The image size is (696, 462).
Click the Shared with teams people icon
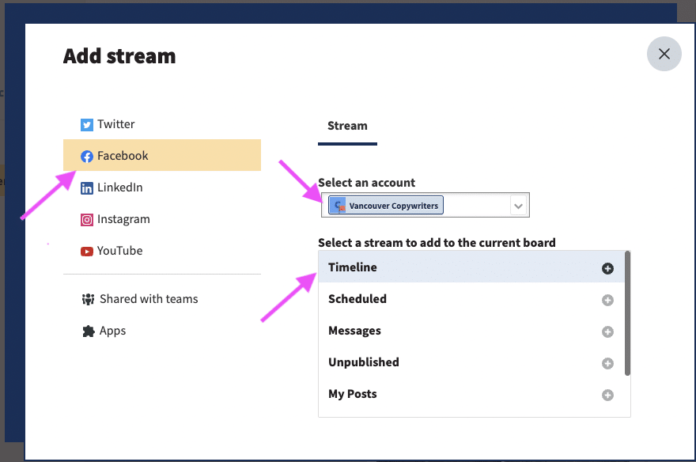[x=87, y=299]
